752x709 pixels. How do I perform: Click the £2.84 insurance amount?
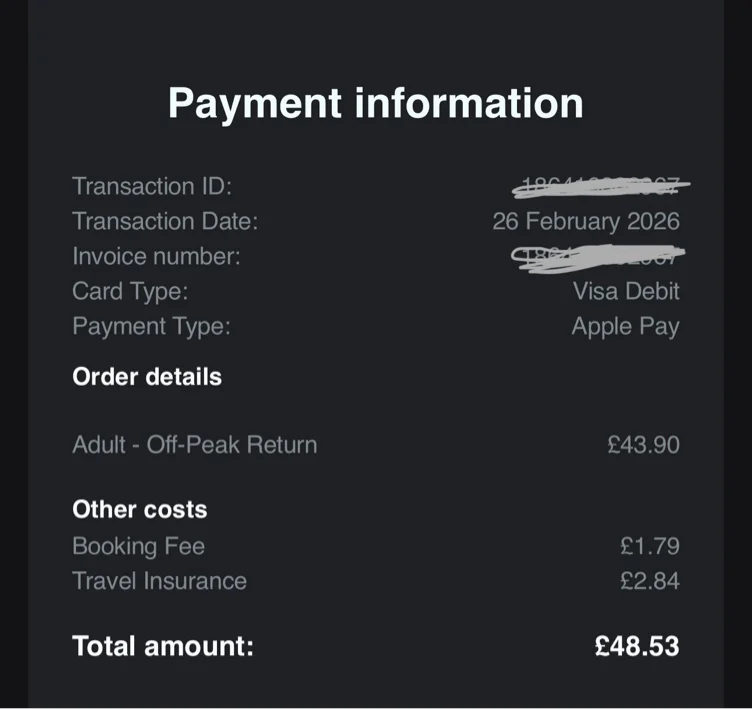click(x=649, y=581)
